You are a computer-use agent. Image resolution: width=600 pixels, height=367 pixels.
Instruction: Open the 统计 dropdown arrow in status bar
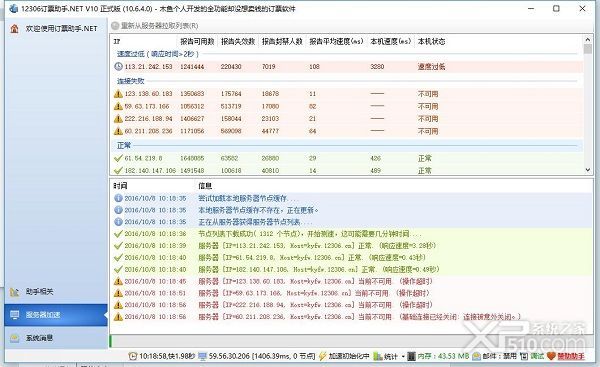pyautogui.click(x=403, y=357)
